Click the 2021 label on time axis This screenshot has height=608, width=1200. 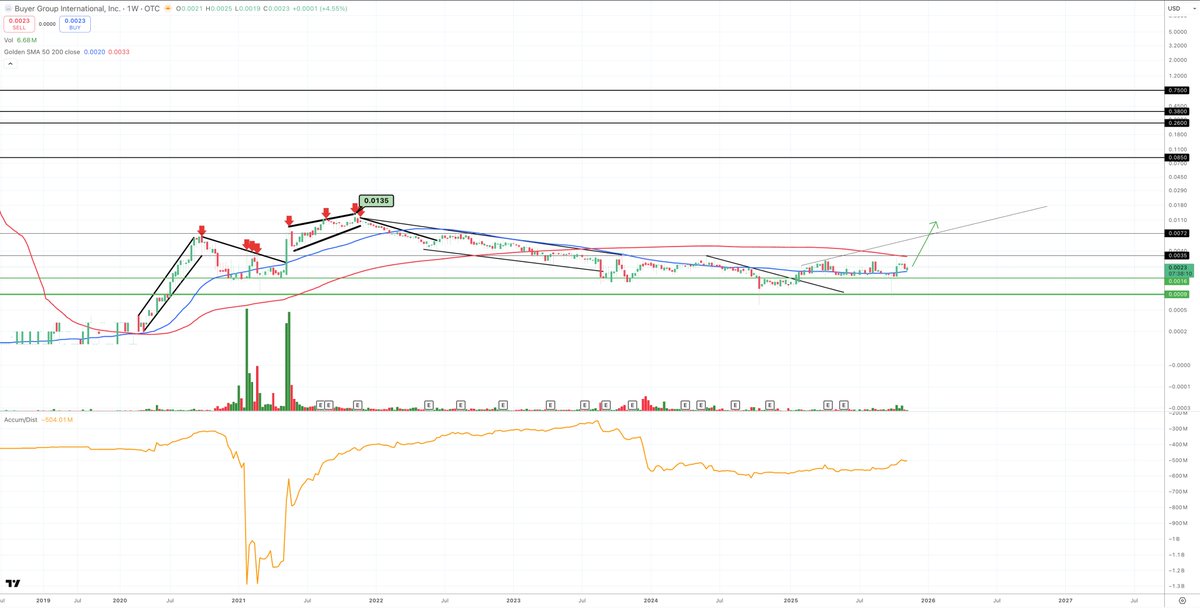click(x=239, y=600)
